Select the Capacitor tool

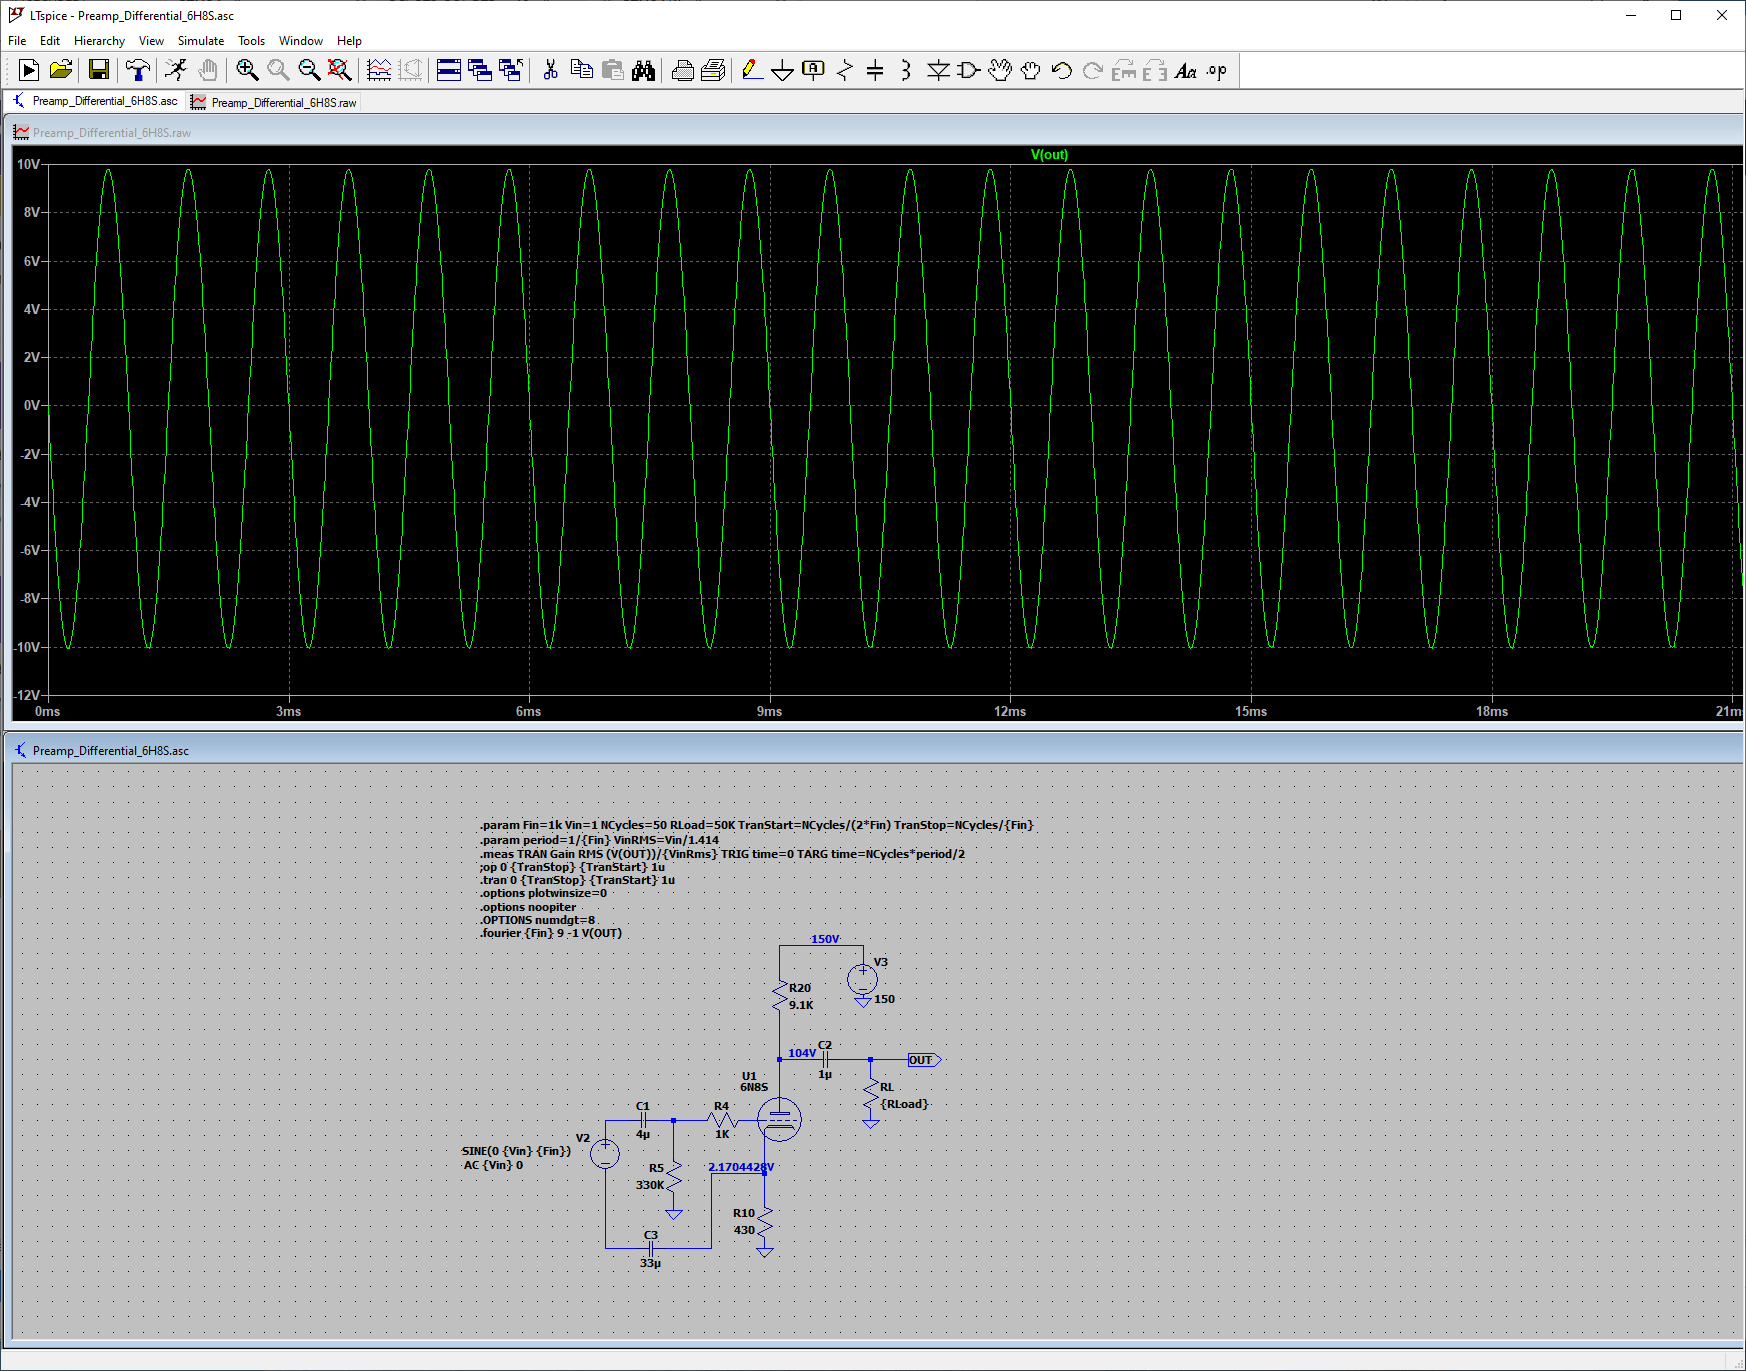pos(875,70)
